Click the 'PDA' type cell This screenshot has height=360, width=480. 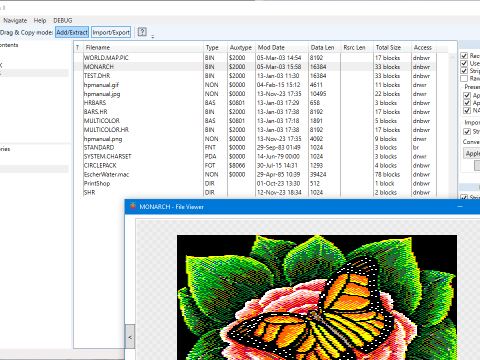211,156
